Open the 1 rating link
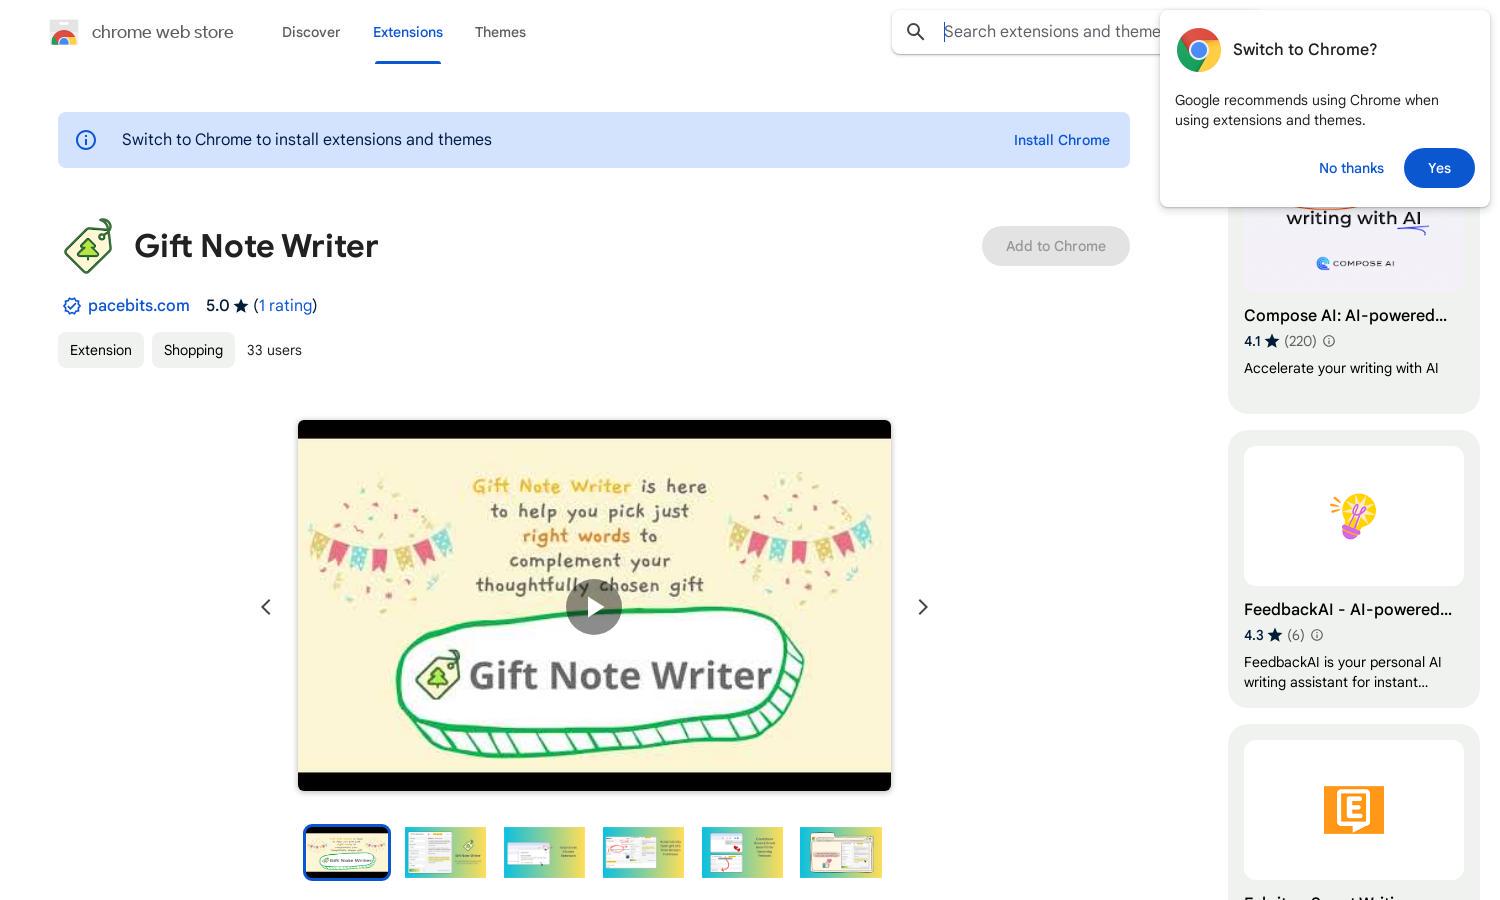This screenshot has width=1500, height=900. (286, 306)
